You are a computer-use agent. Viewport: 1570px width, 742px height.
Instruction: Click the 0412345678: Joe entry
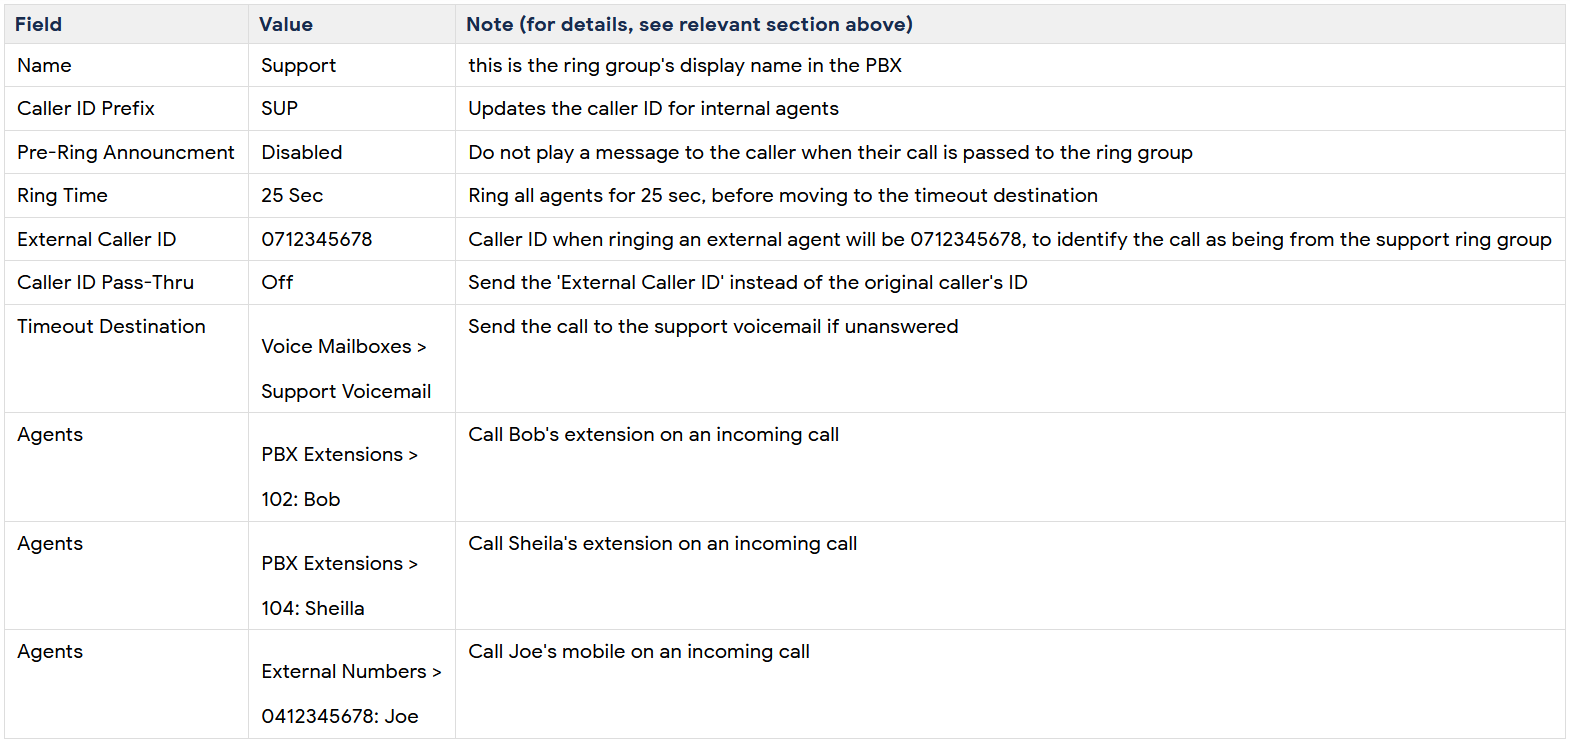pos(340,716)
